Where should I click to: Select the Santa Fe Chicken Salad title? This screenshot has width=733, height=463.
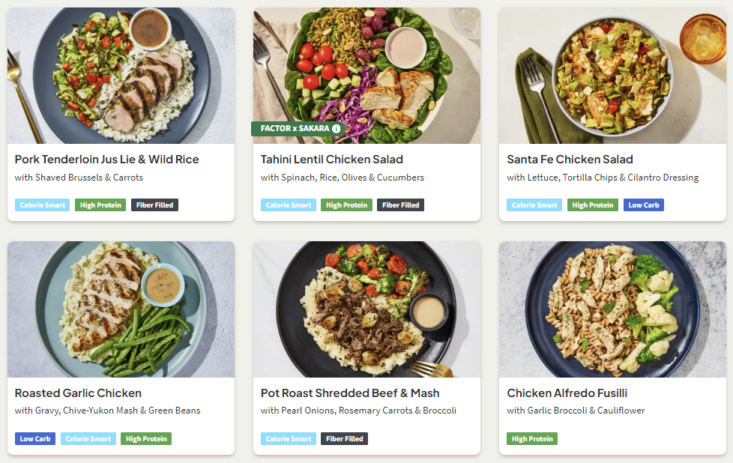pos(570,159)
